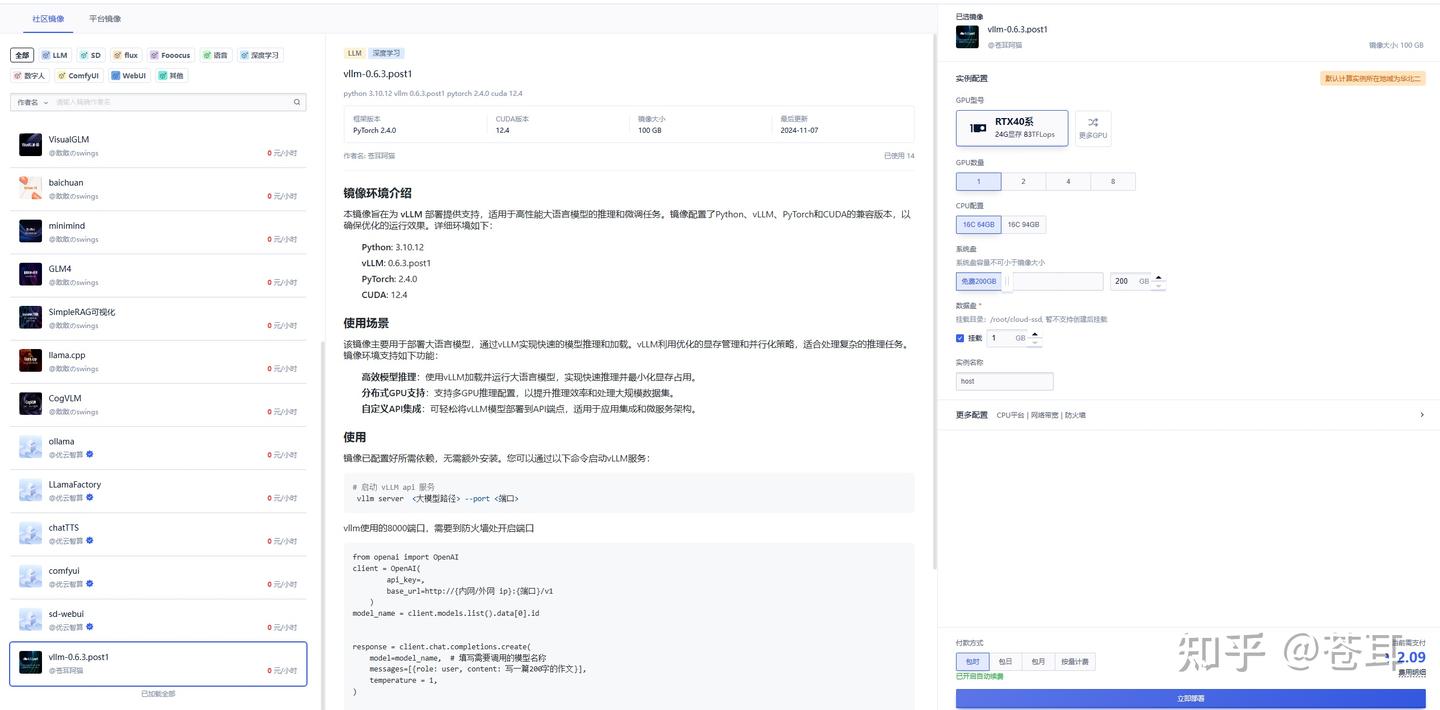Open the minimind image thumbnail icon
The height and width of the screenshot is (710, 1440).
tap(30, 231)
